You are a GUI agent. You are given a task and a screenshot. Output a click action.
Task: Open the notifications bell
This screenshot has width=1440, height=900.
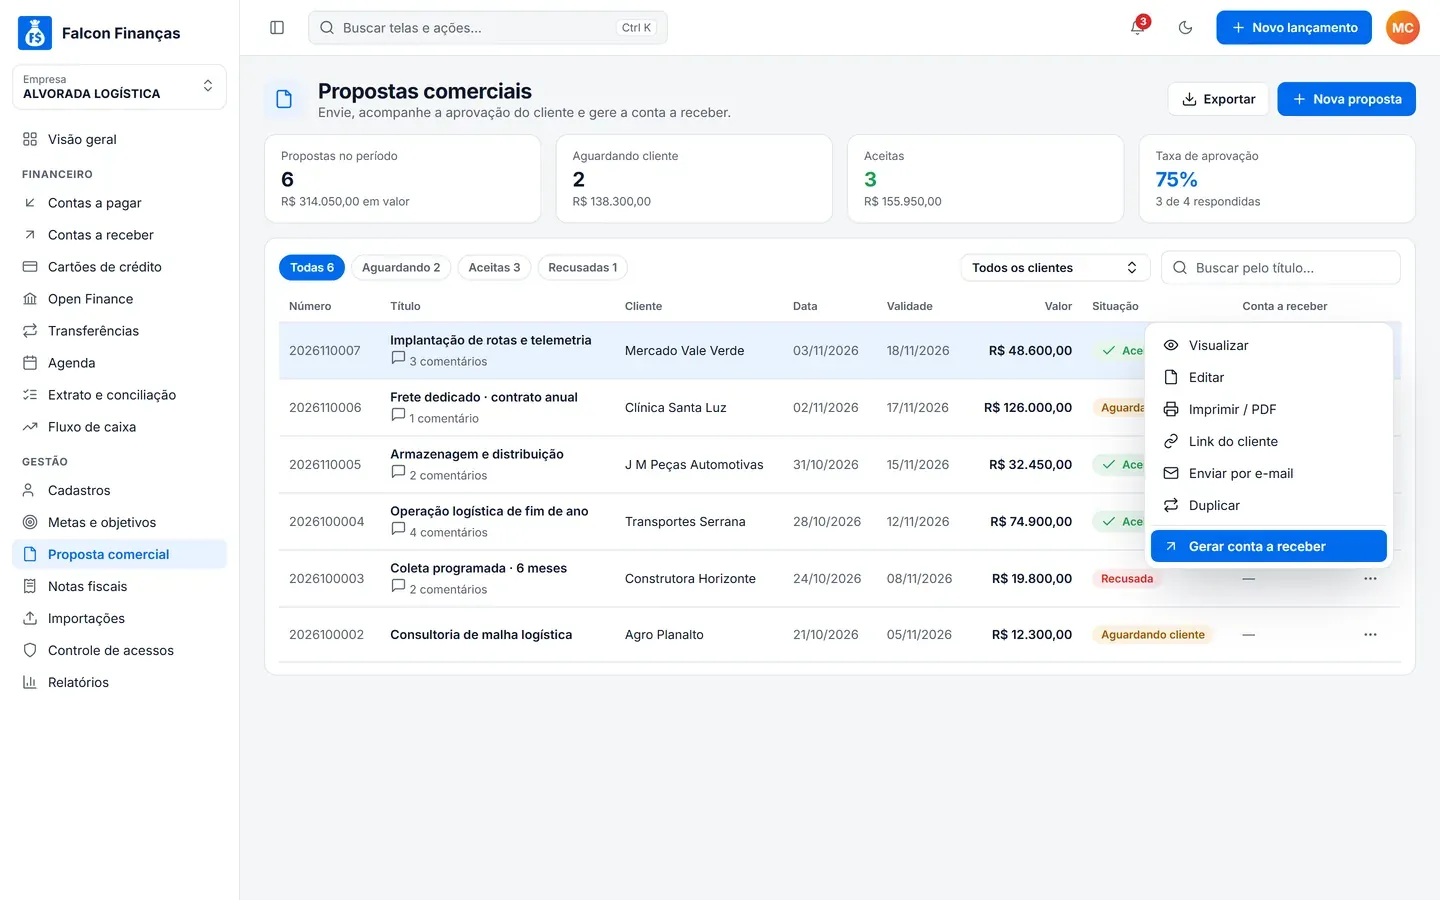click(1138, 28)
